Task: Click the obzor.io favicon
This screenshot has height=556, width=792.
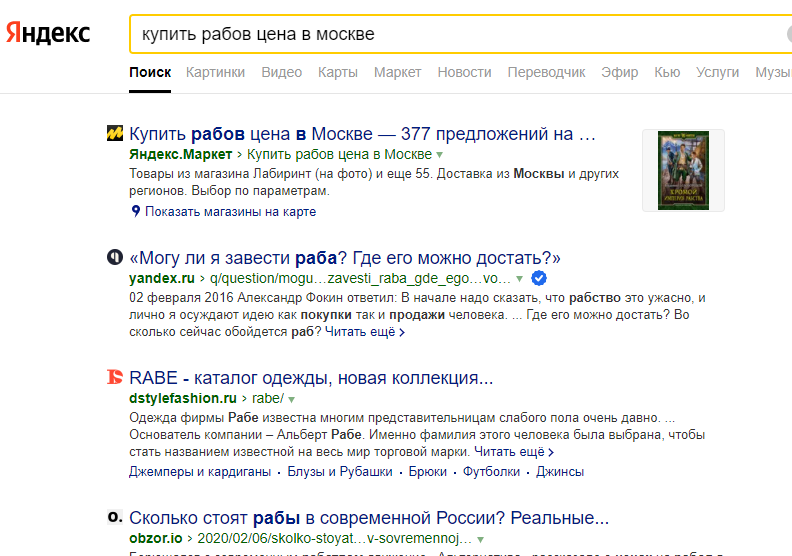Action: pyautogui.click(x=115, y=517)
